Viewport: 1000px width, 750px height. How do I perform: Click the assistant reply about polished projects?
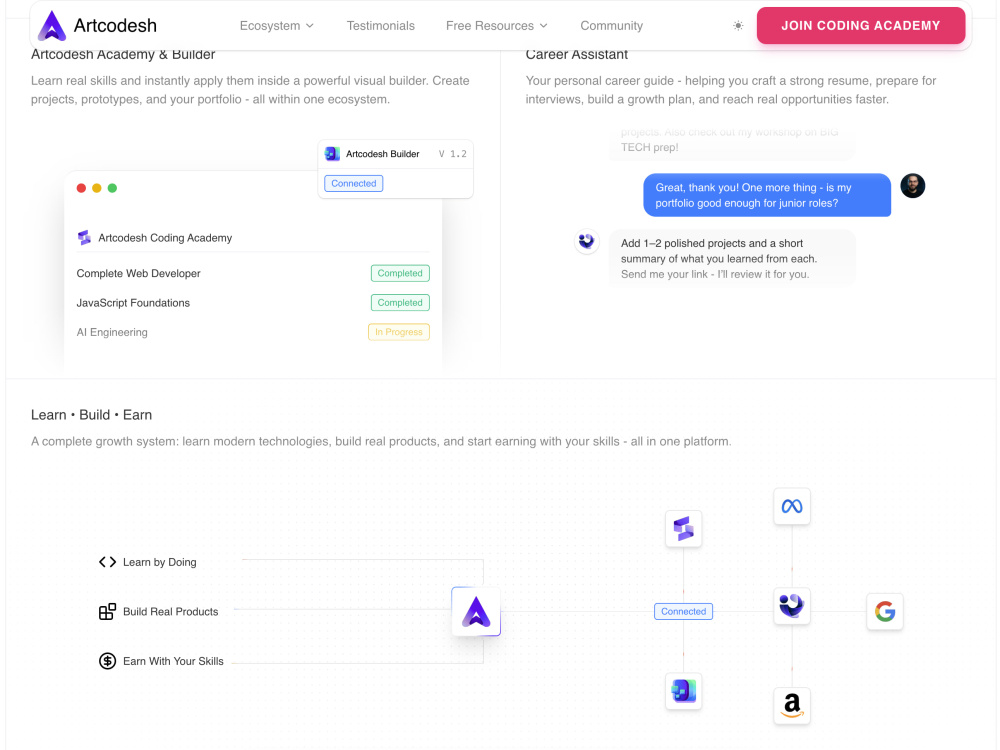click(732, 258)
